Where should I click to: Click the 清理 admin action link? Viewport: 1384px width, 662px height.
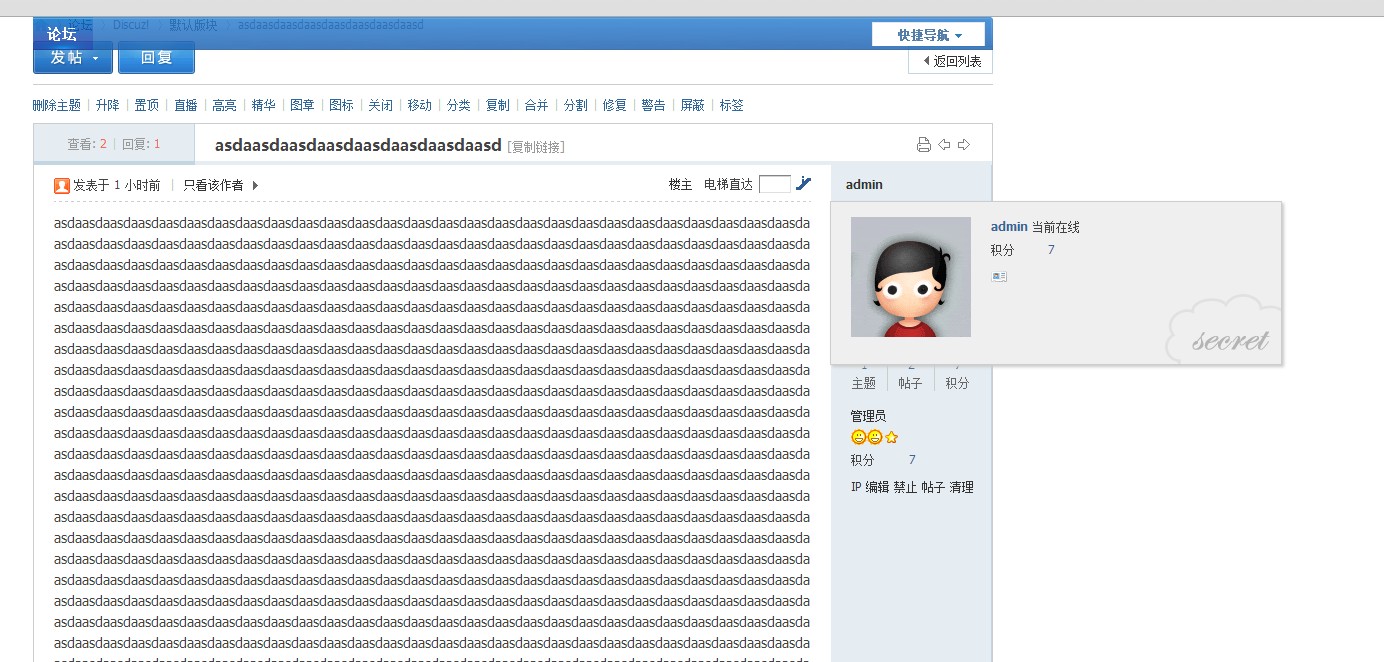(x=961, y=487)
